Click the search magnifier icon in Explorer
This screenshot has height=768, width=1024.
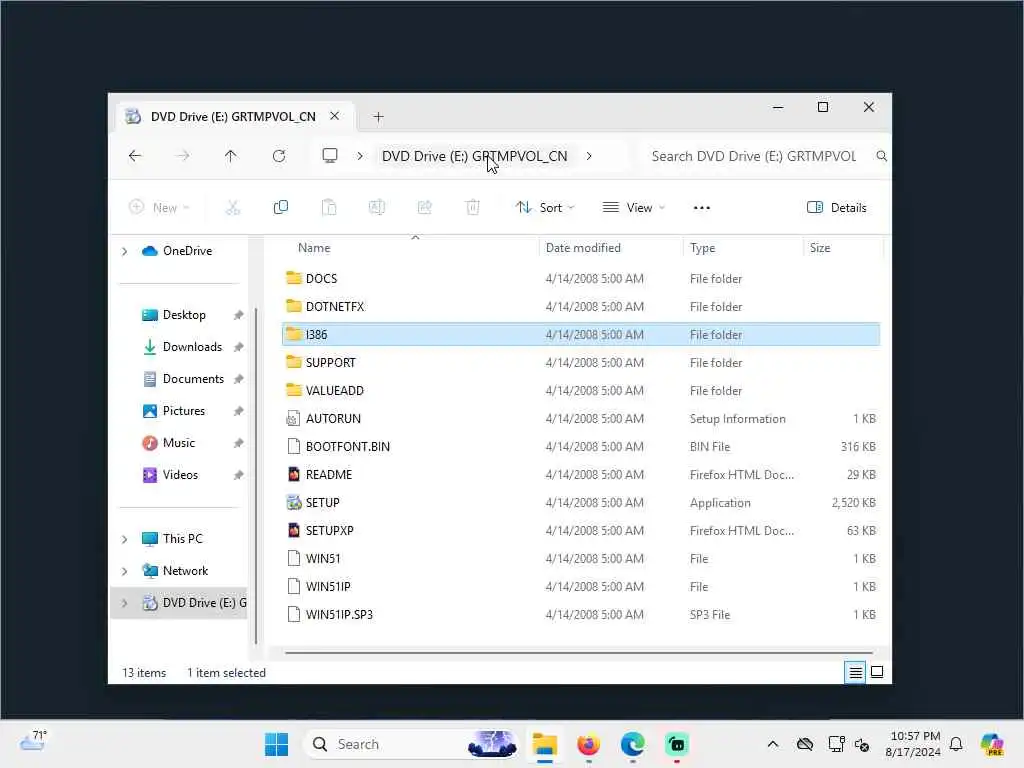pyautogui.click(x=881, y=156)
